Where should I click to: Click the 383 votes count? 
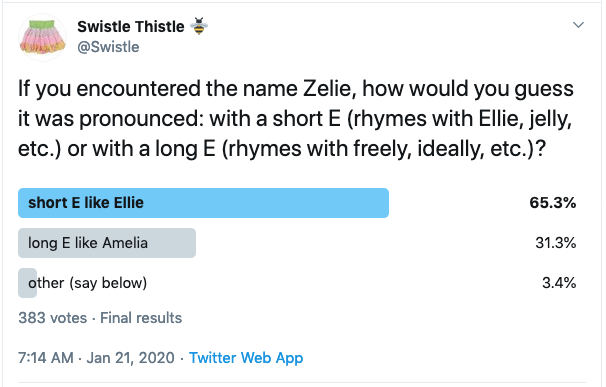coord(53,318)
